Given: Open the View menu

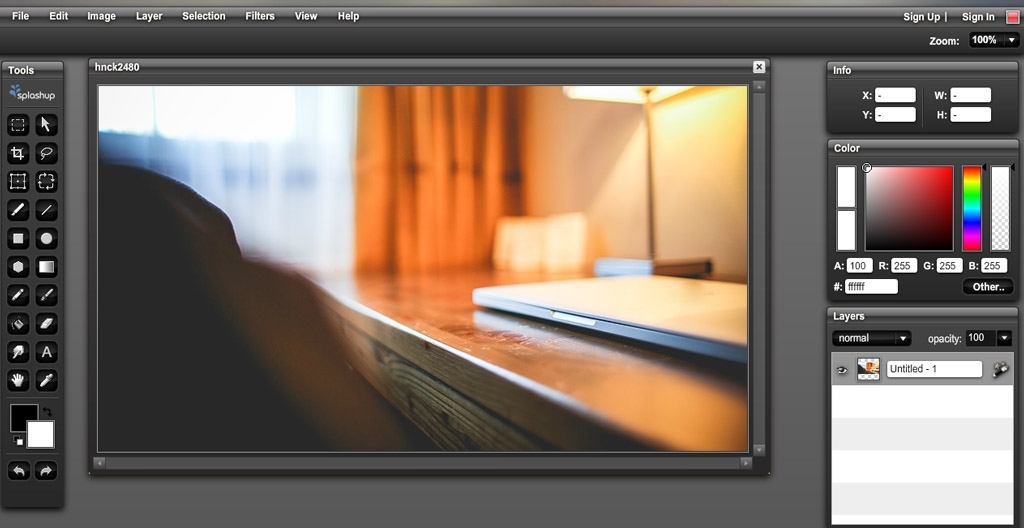Looking at the screenshot, I should pyautogui.click(x=306, y=16).
